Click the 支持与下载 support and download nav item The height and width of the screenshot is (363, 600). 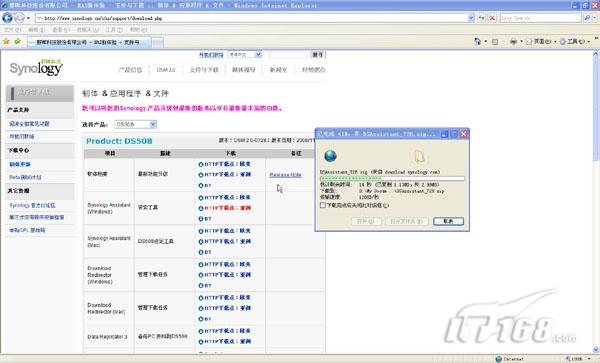coord(204,70)
